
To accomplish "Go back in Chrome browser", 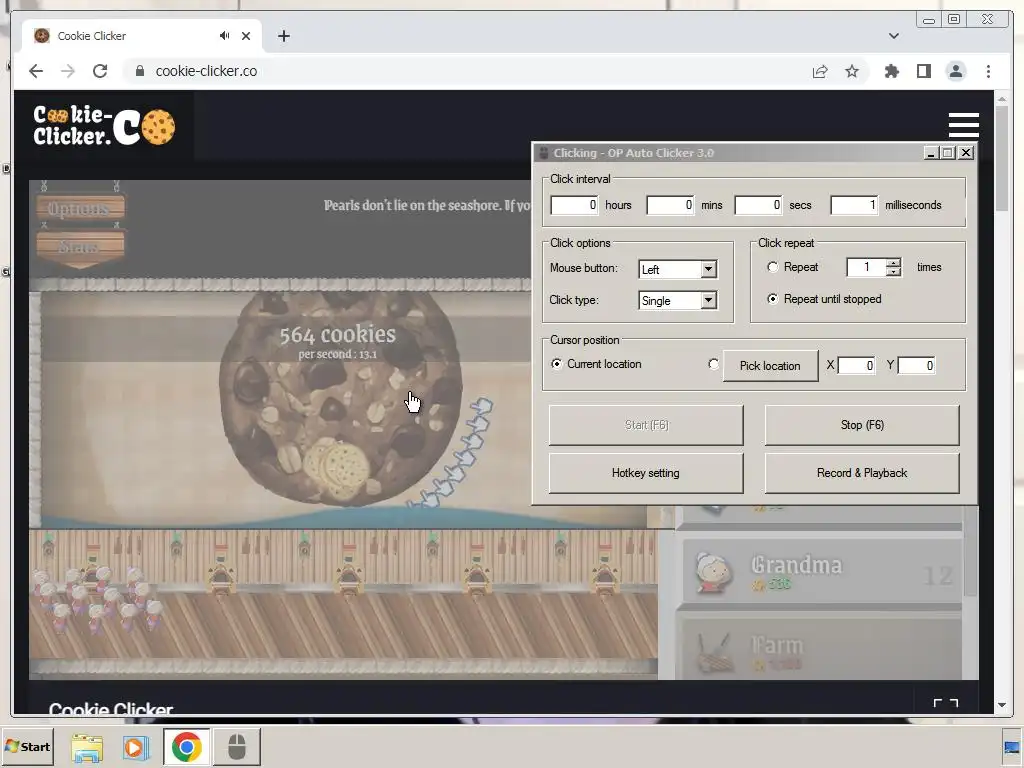I will 36,71.
